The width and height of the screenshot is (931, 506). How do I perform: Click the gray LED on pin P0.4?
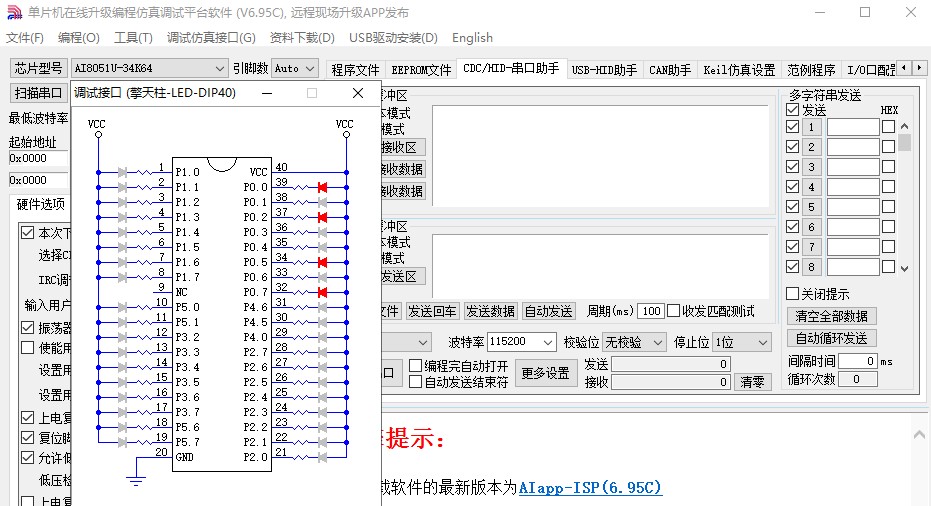pyautogui.click(x=322, y=247)
